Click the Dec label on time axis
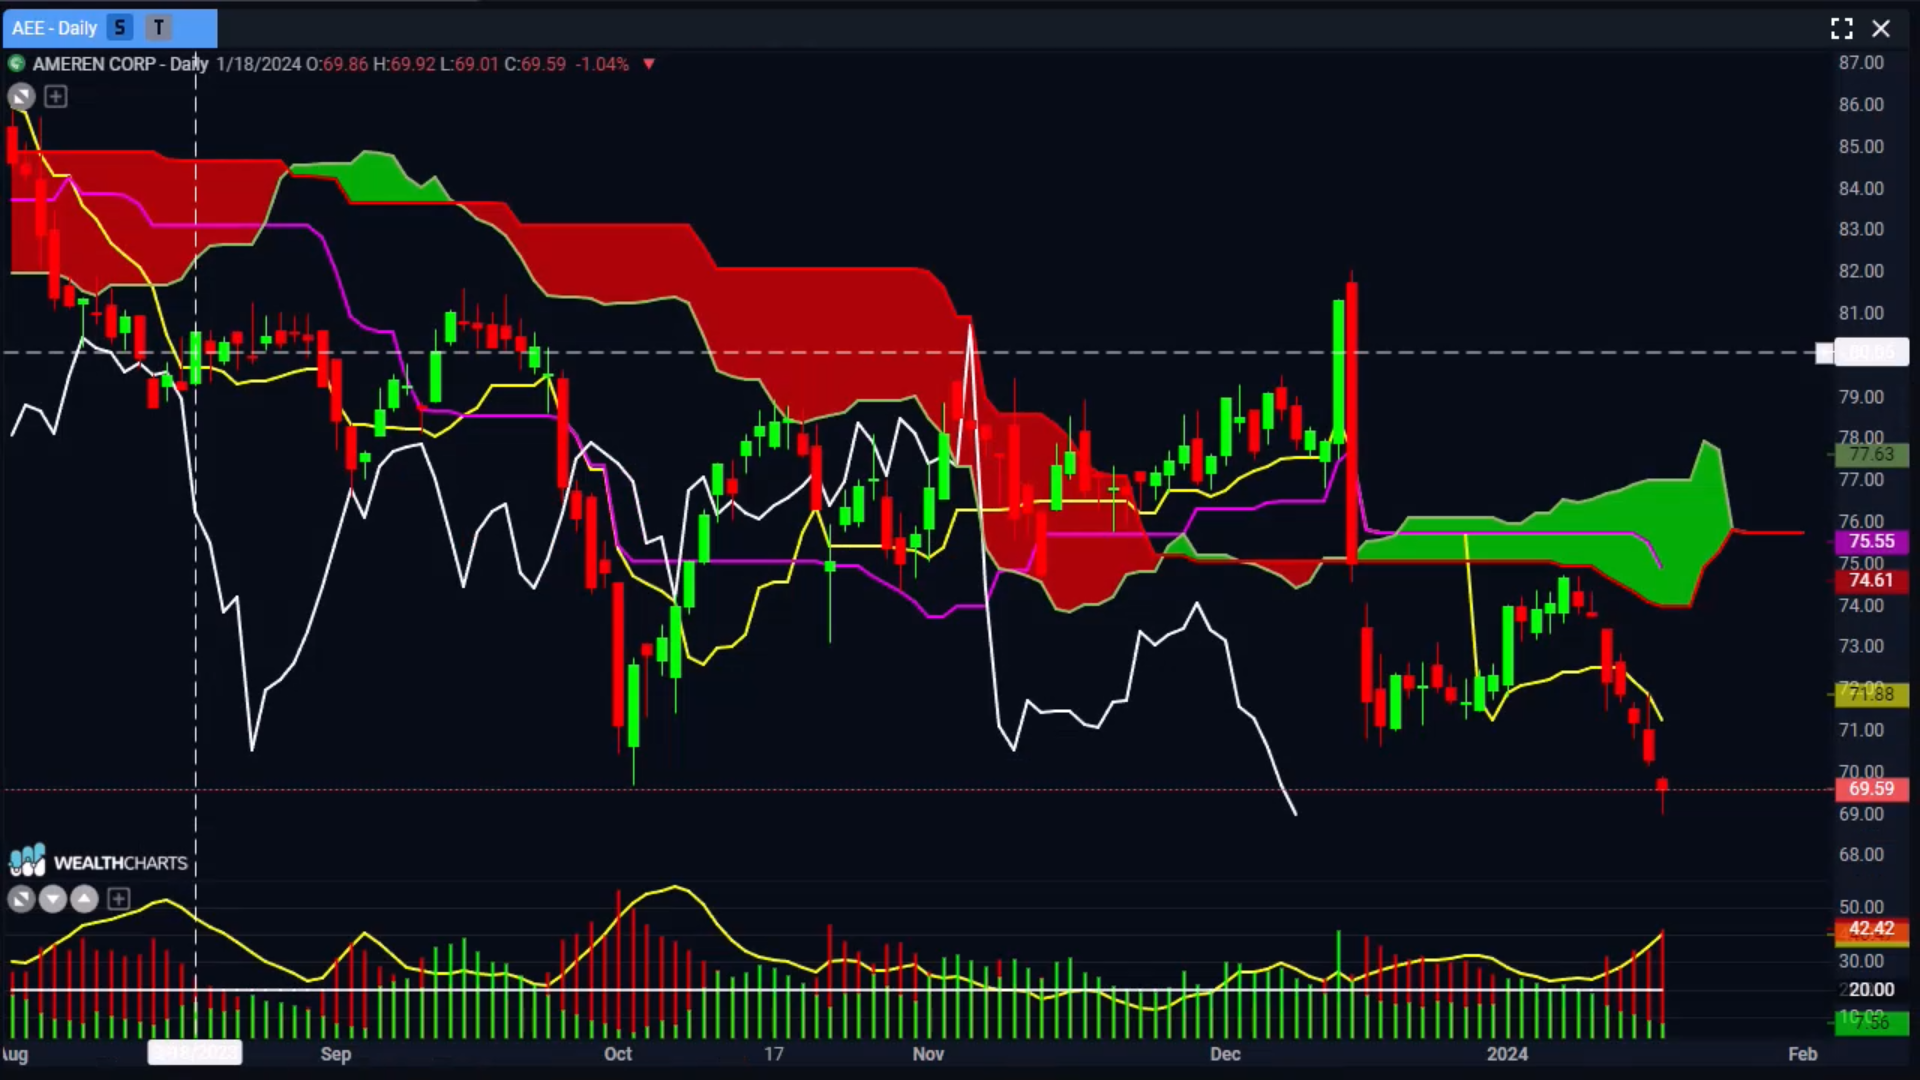This screenshot has height=1080, width=1920. [x=1225, y=1054]
